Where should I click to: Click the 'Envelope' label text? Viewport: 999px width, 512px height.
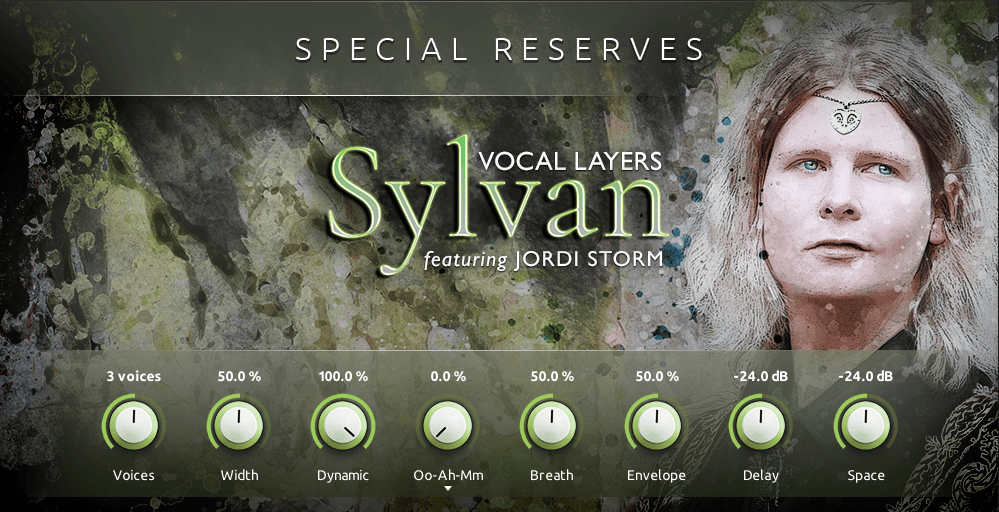pyautogui.click(x=656, y=476)
